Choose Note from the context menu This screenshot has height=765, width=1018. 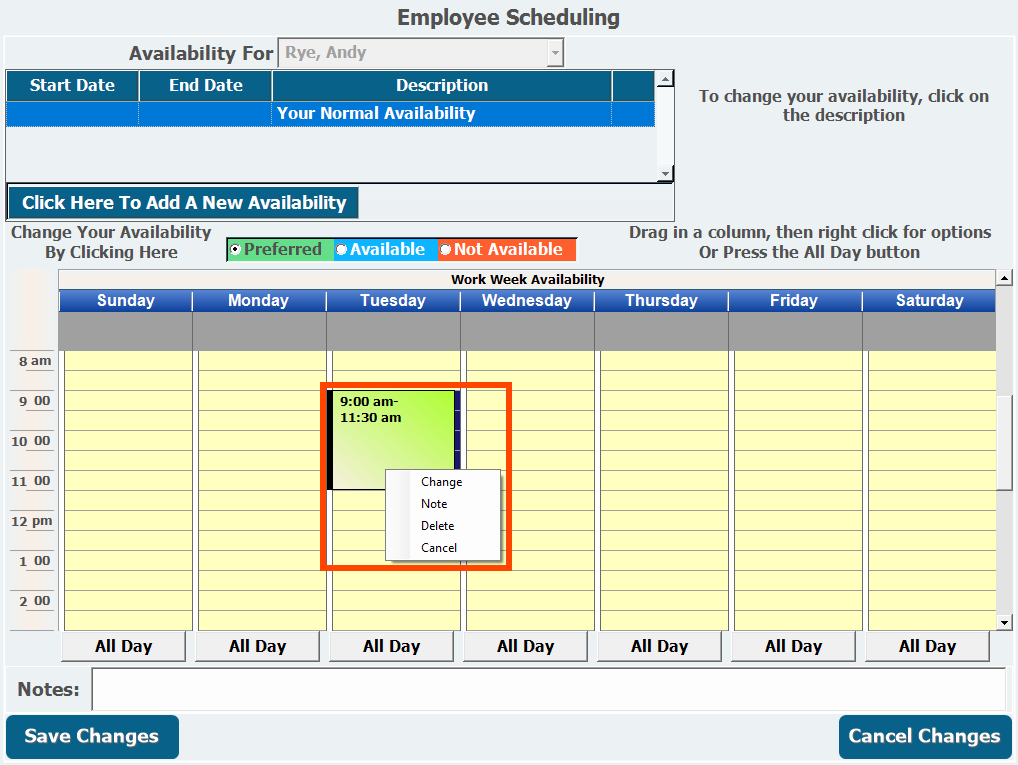coord(434,504)
